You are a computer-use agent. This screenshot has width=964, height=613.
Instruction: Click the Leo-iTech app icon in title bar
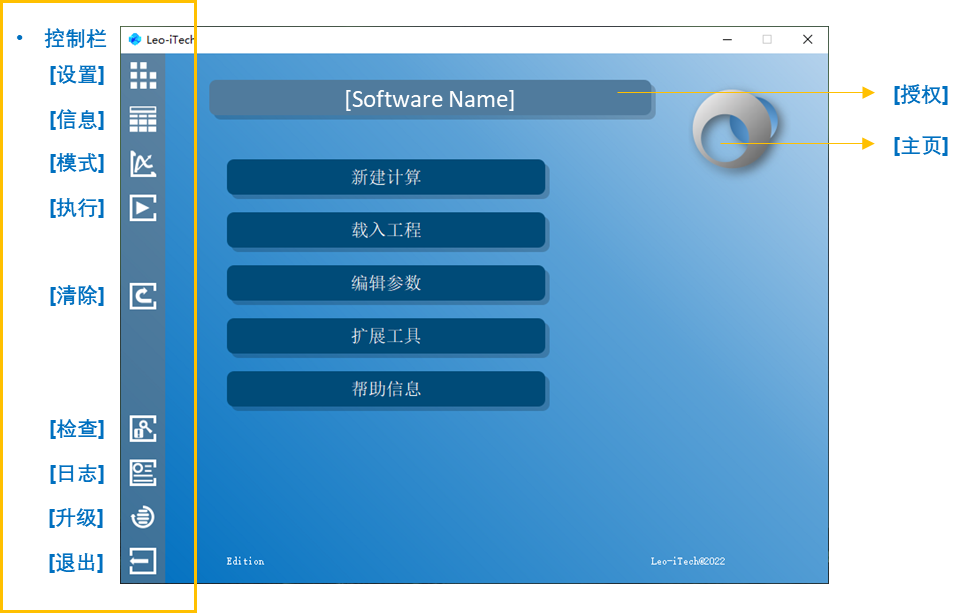click(x=135, y=40)
